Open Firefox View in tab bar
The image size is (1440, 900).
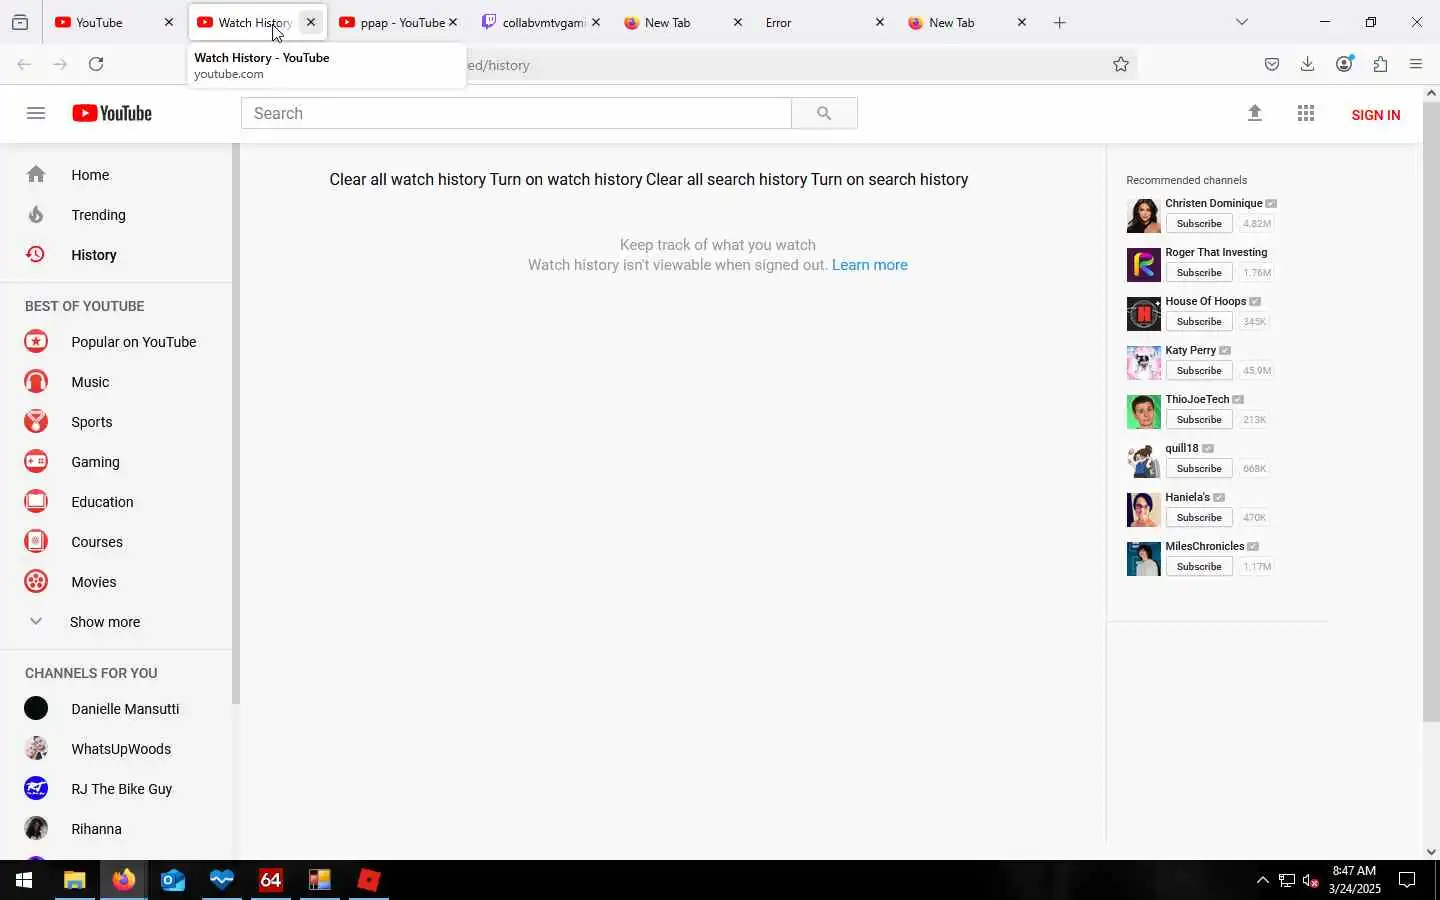(x=20, y=22)
